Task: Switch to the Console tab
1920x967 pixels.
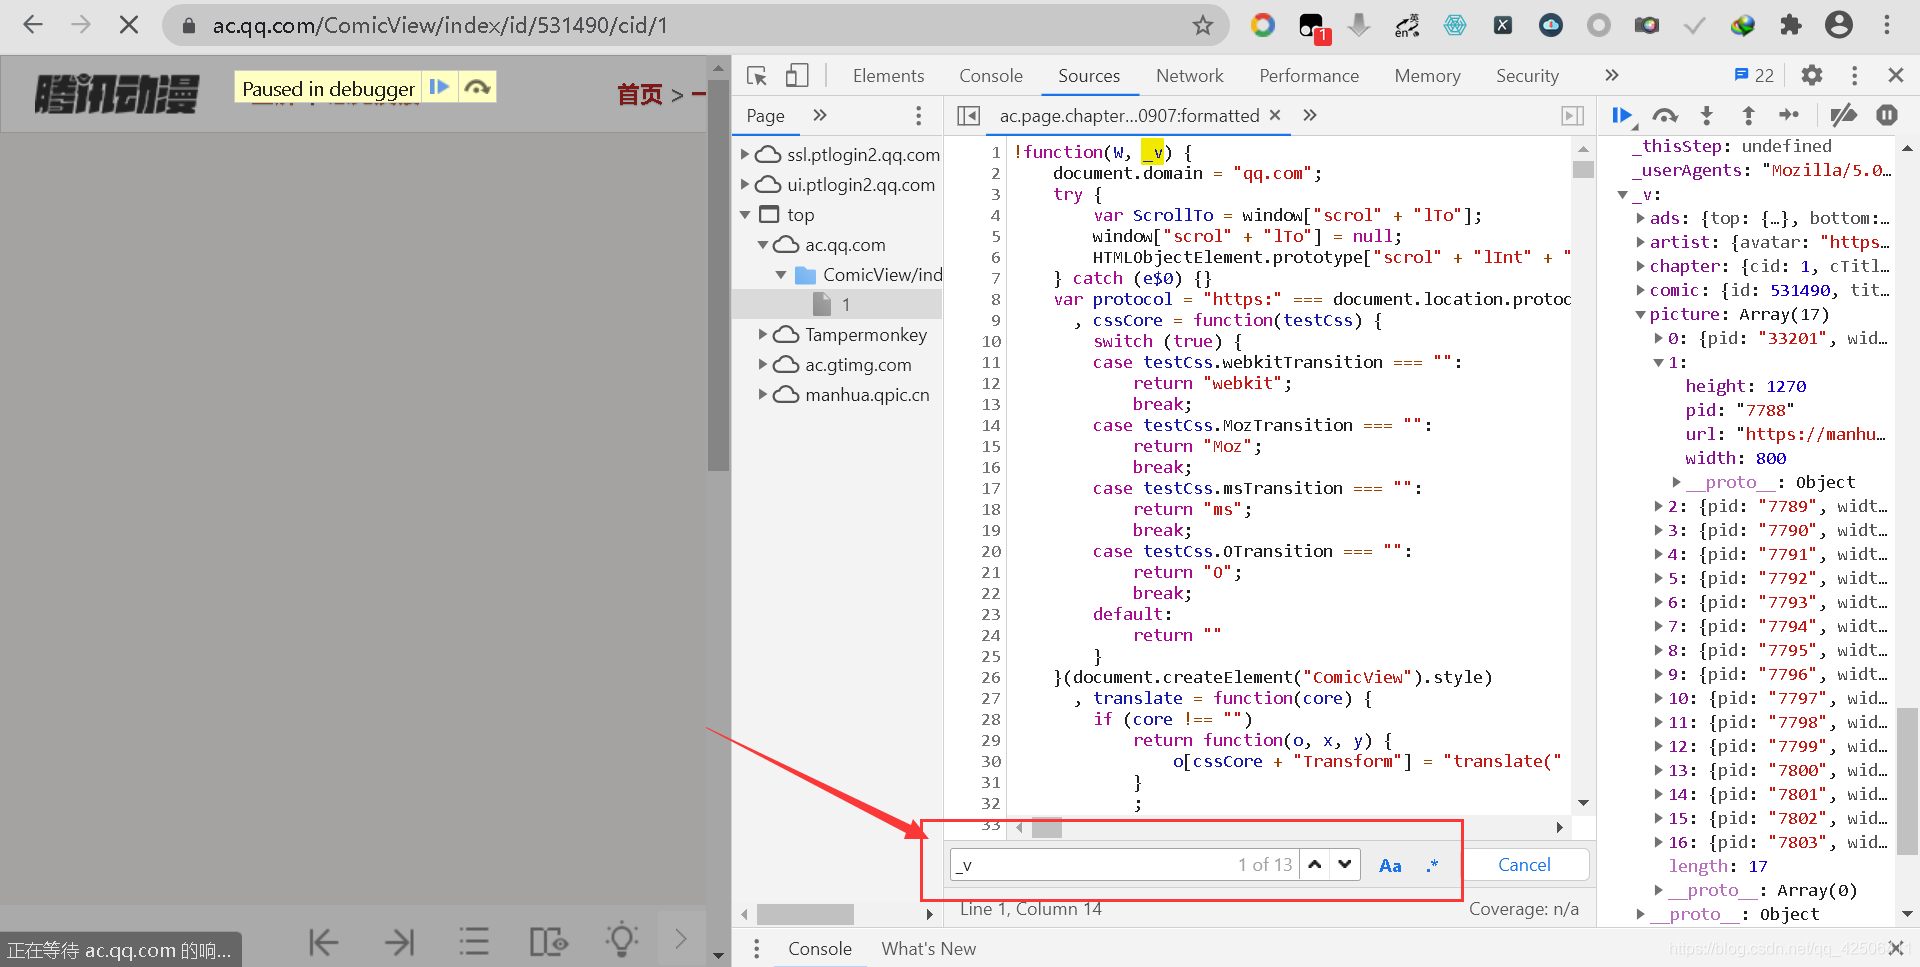Action: pyautogui.click(x=991, y=76)
